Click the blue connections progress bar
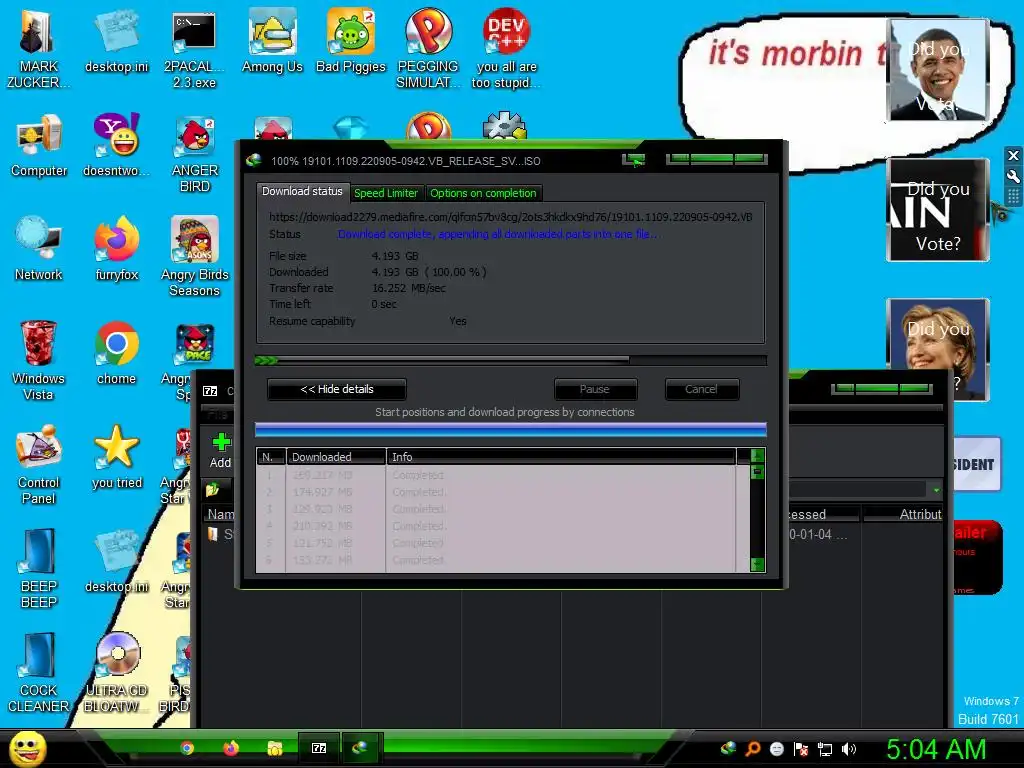1024x768 pixels. (511, 429)
